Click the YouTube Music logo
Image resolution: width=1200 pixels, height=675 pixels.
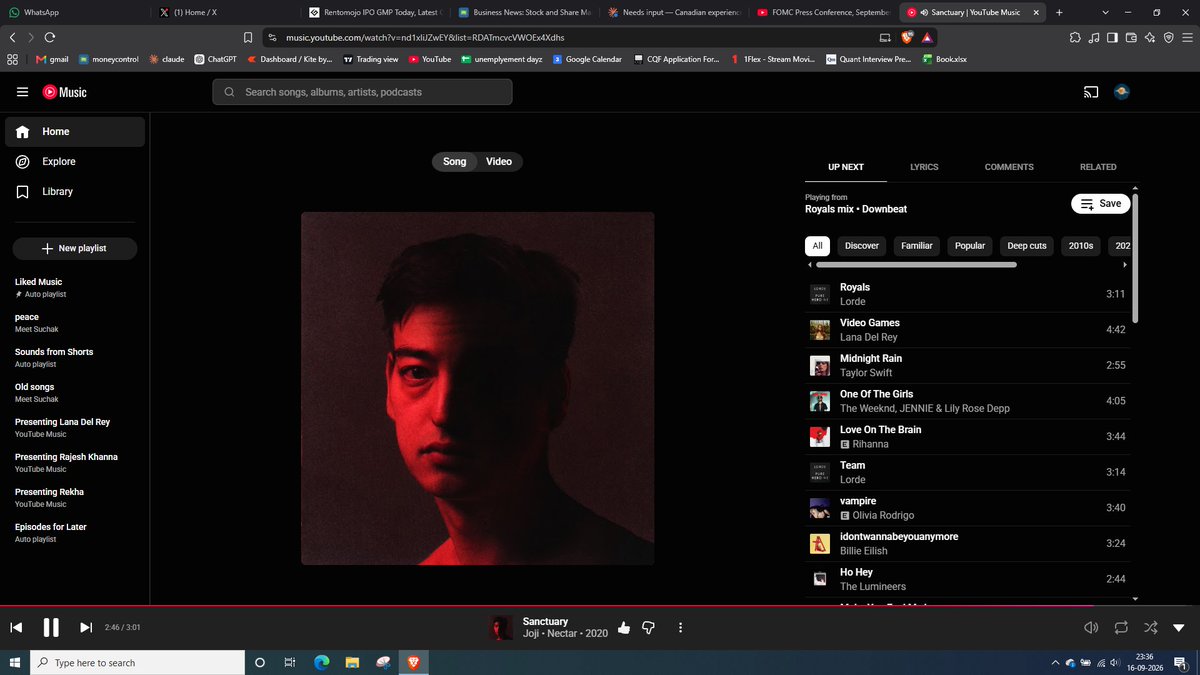64,92
